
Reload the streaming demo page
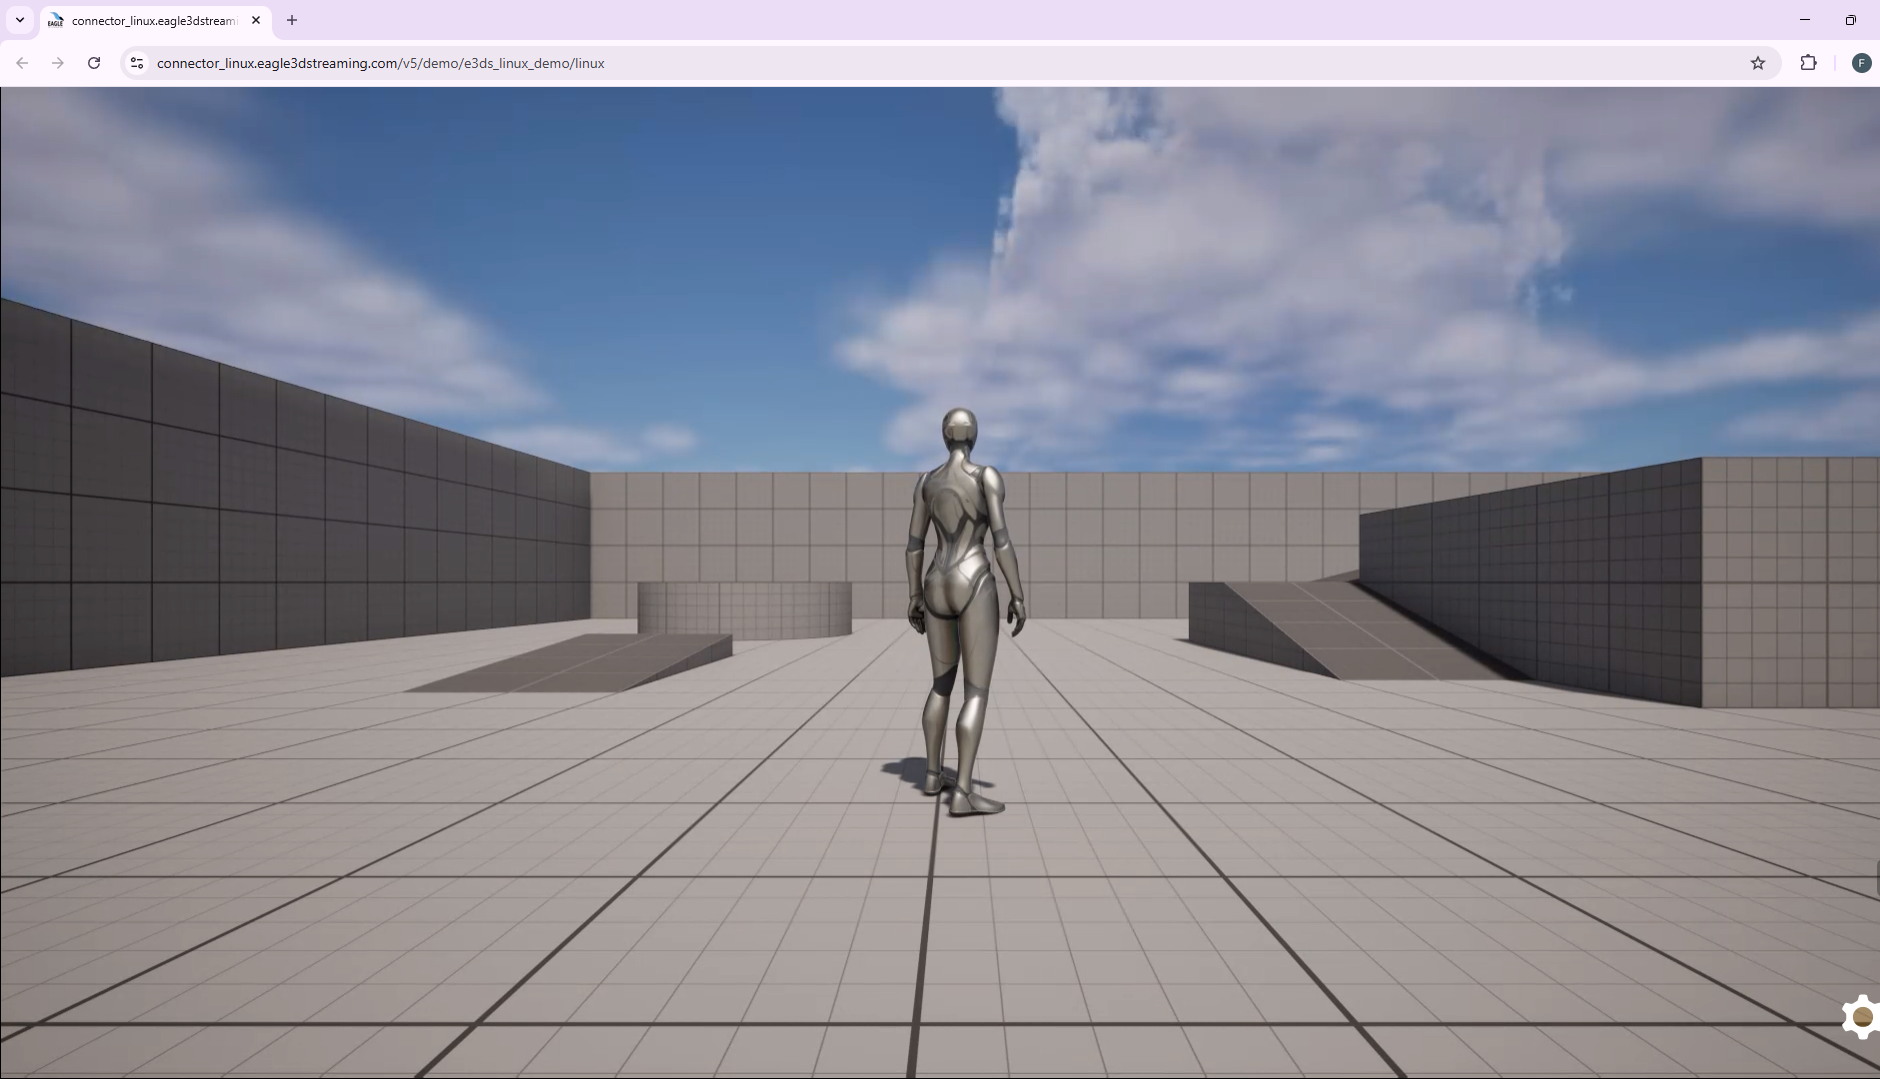tap(93, 62)
